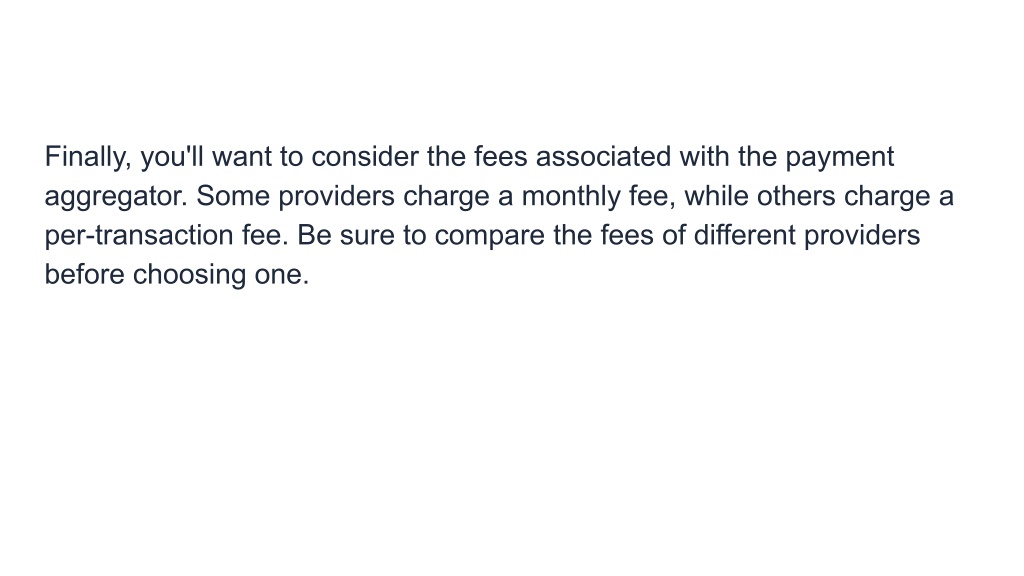
Task: Click the word "consider" in first line
Action: click(x=364, y=157)
